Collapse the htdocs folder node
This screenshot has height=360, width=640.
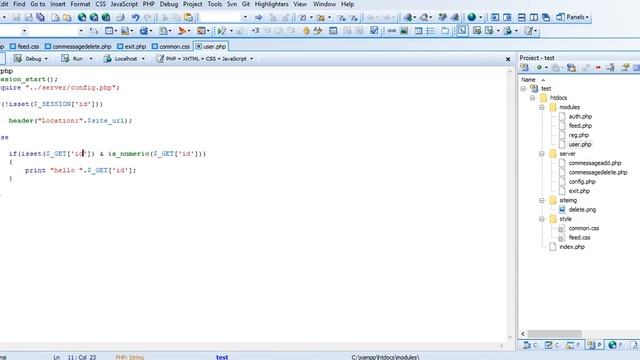(x=533, y=98)
